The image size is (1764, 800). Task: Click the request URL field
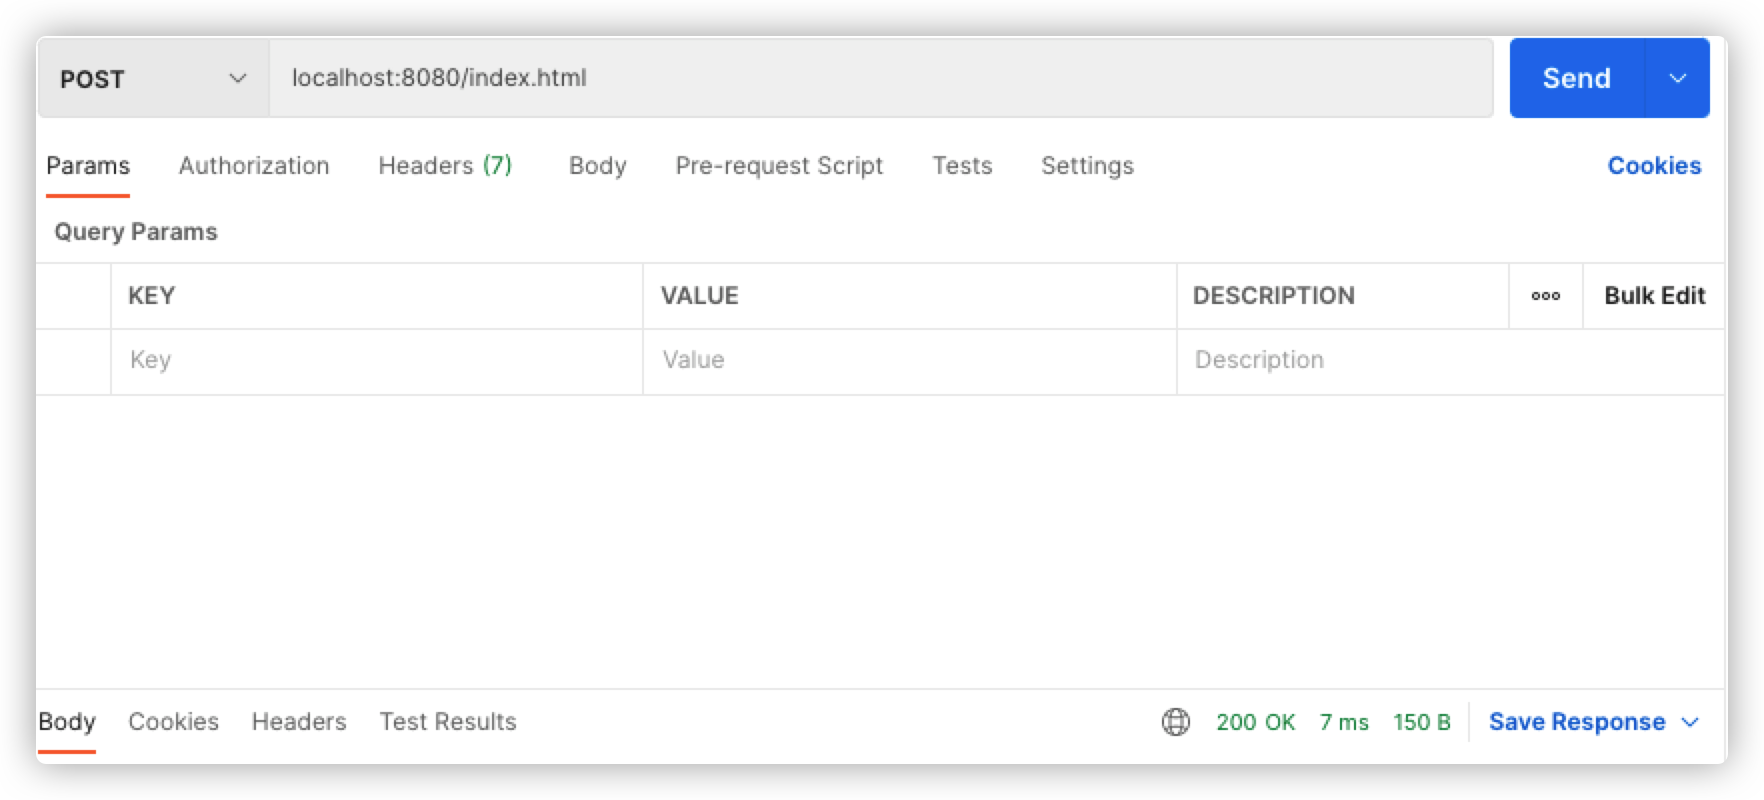pyautogui.click(x=880, y=78)
